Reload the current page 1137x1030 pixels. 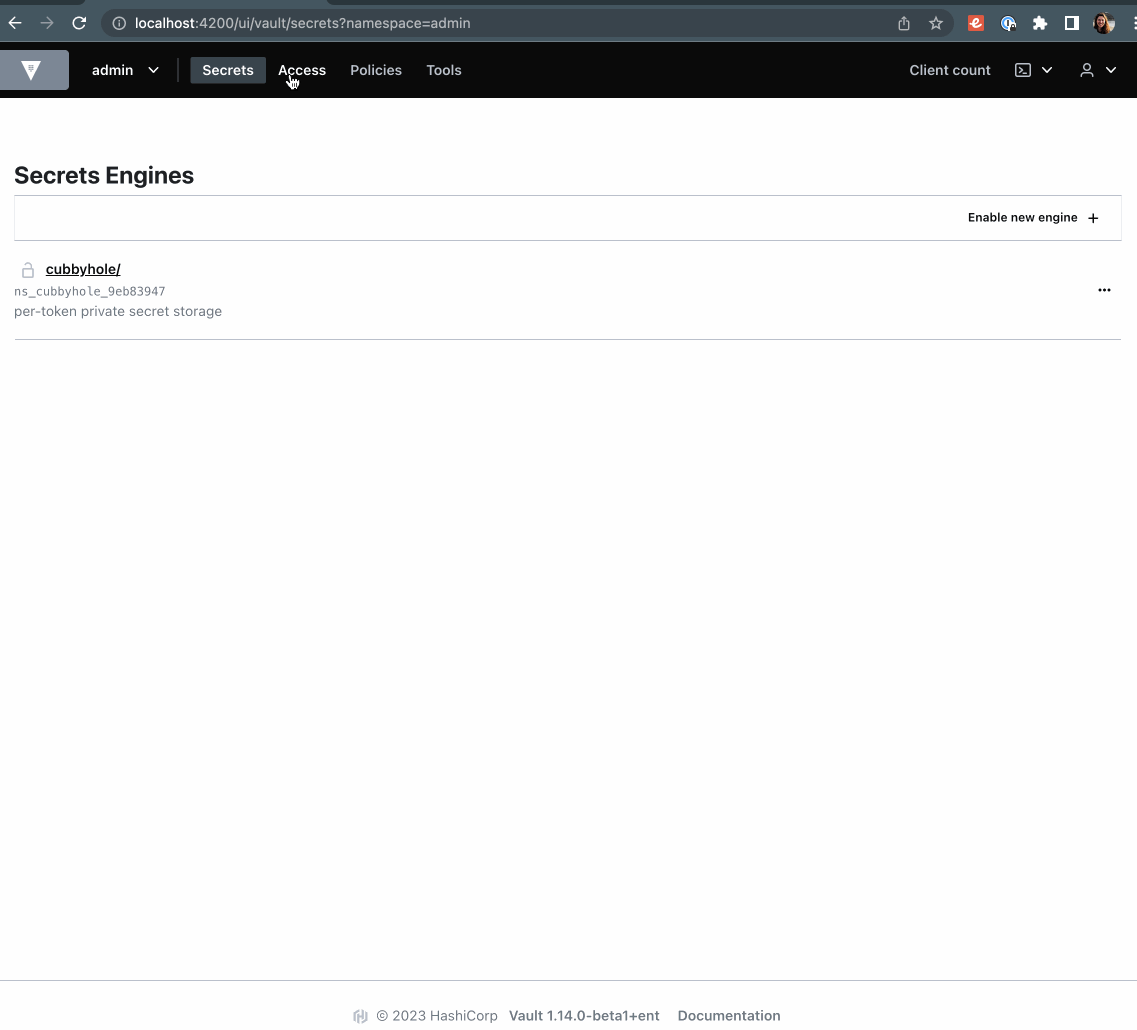[x=79, y=23]
